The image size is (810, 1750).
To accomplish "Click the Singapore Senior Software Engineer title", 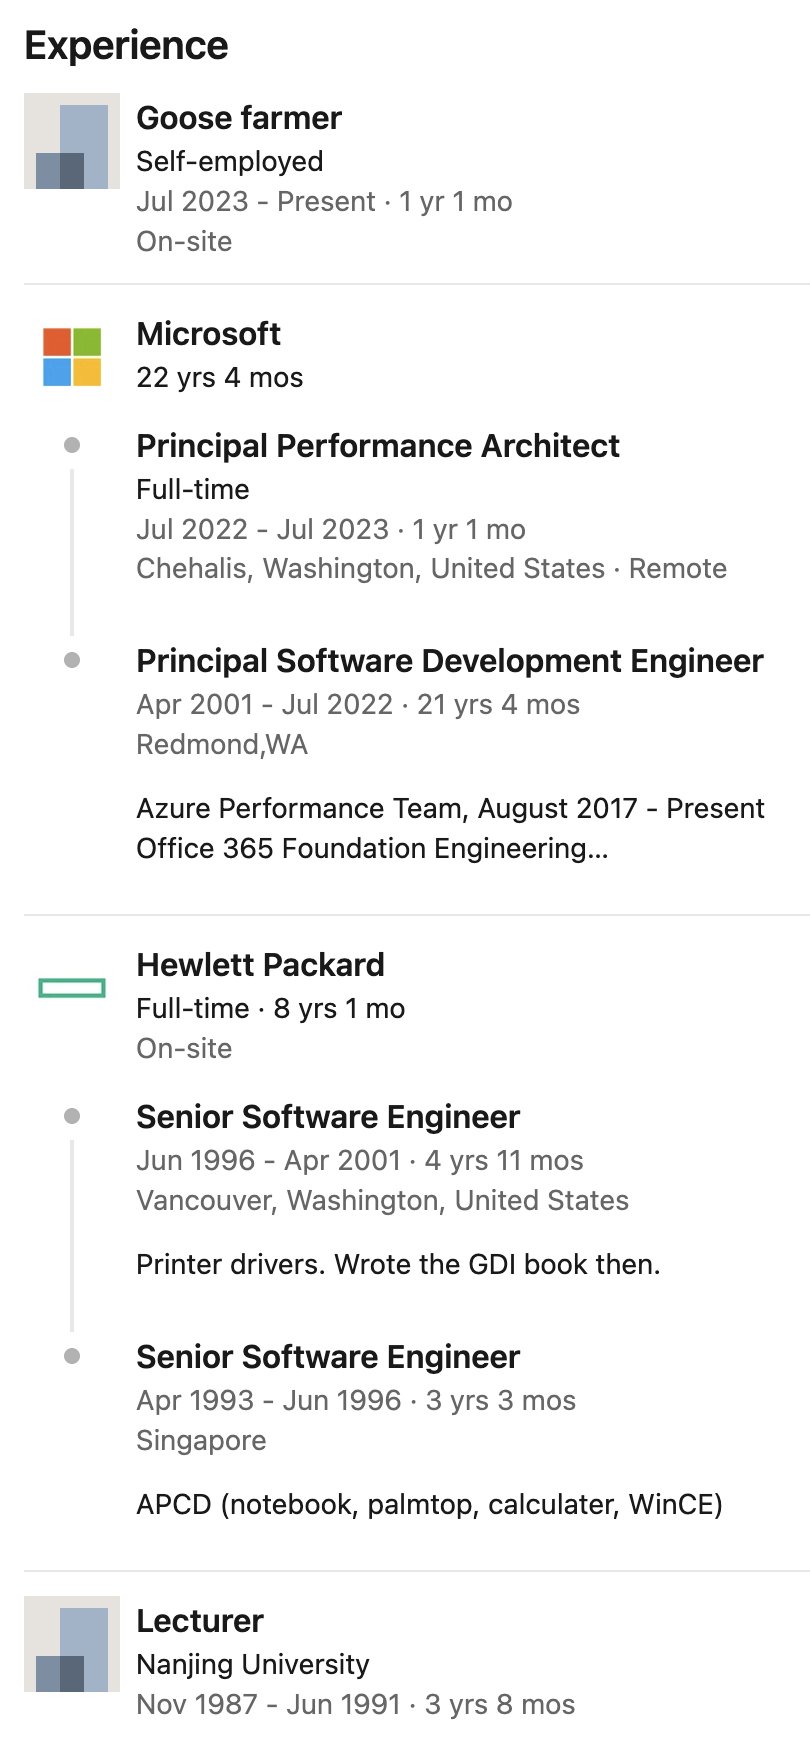I will pyautogui.click(x=328, y=1357).
